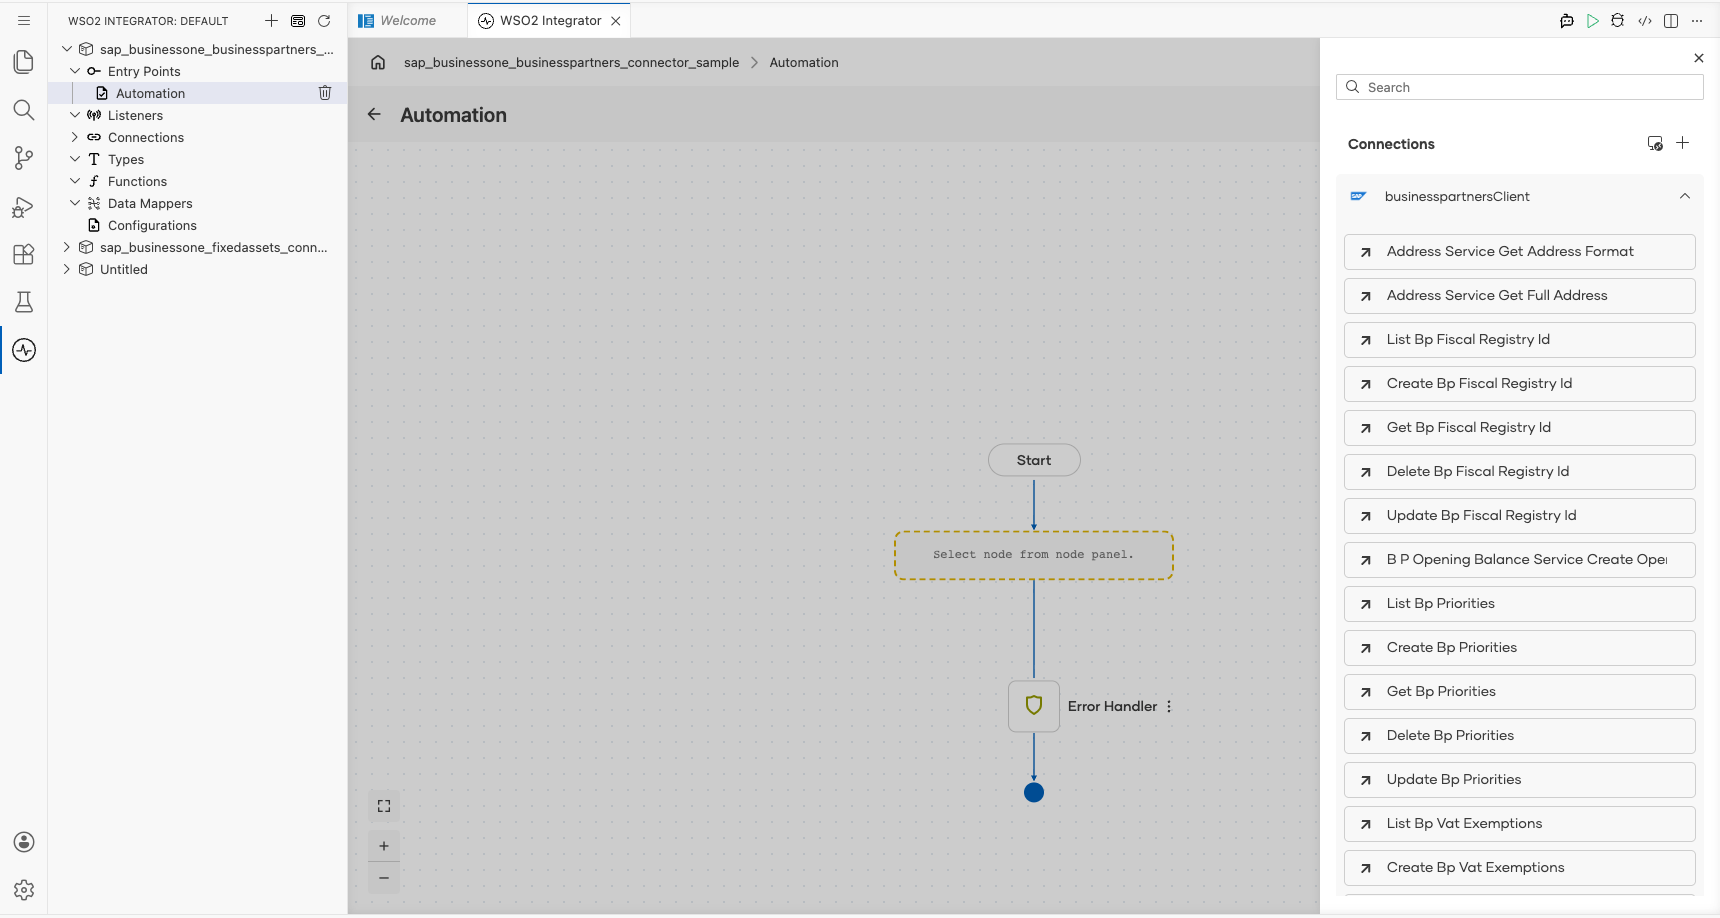Click the icon left of the Connections plus
1720x918 pixels.
pos(1655,143)
